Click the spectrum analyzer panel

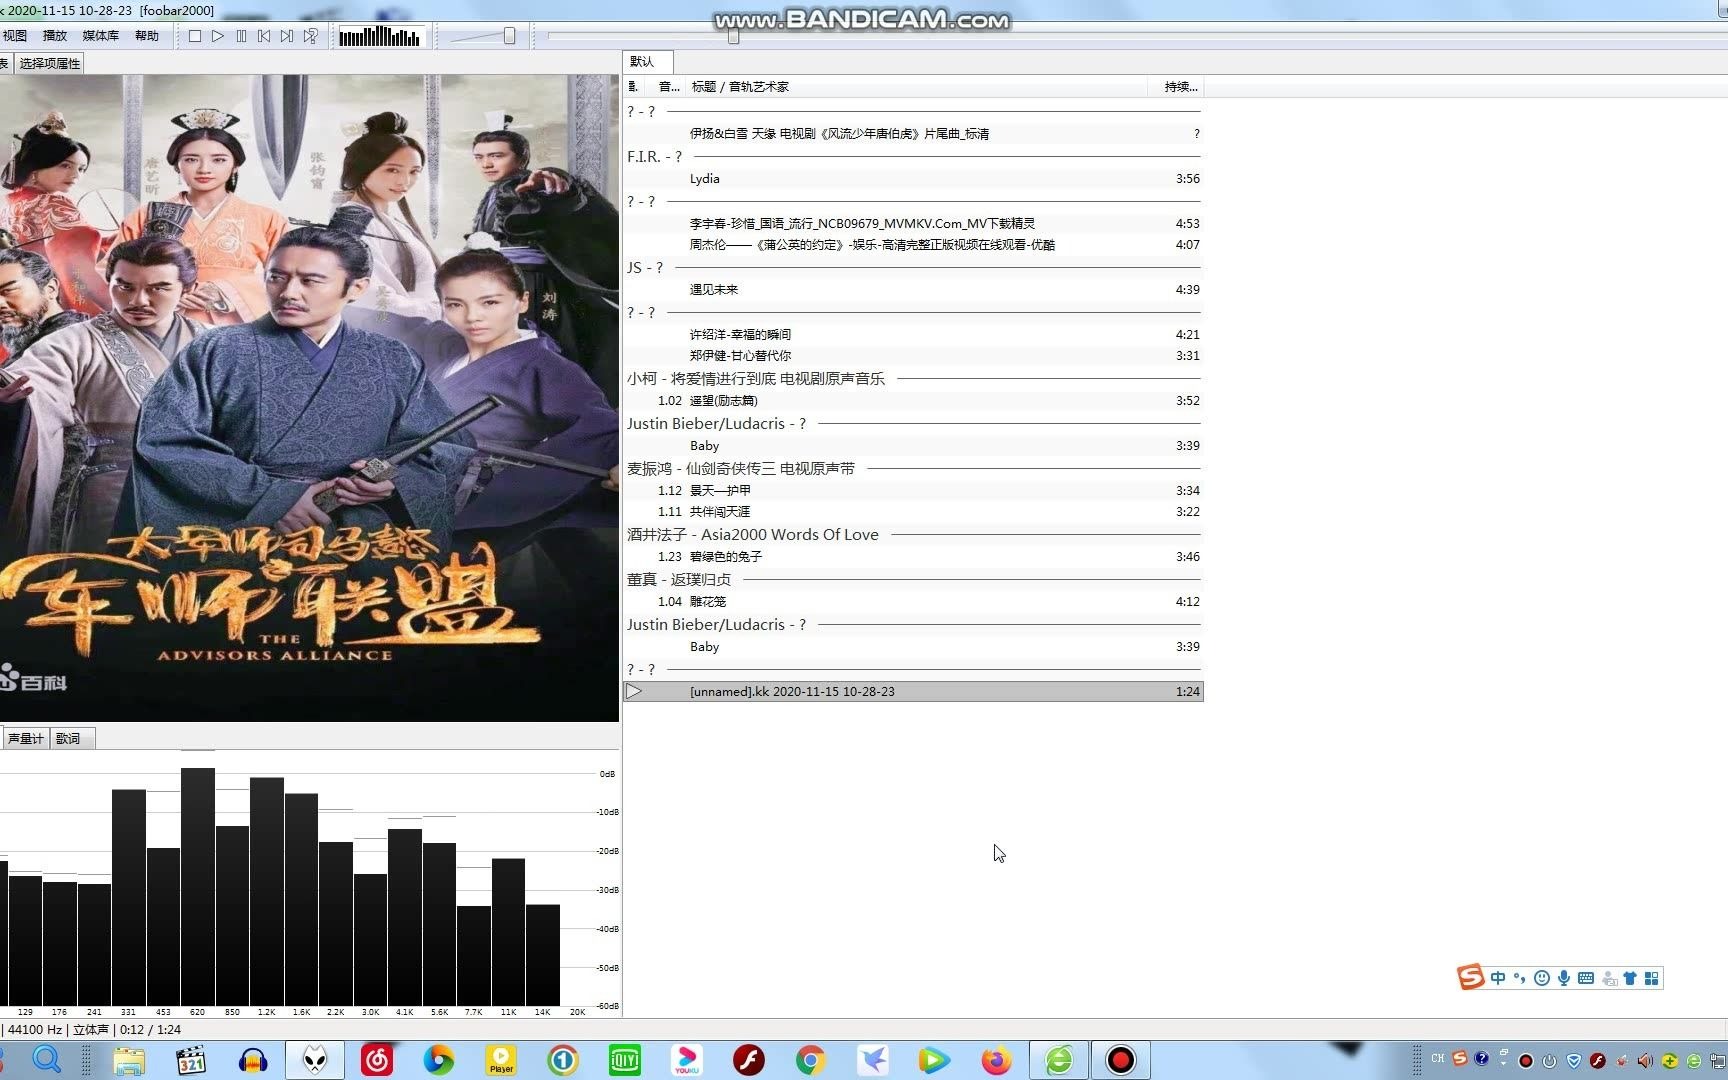click(310, 884)
